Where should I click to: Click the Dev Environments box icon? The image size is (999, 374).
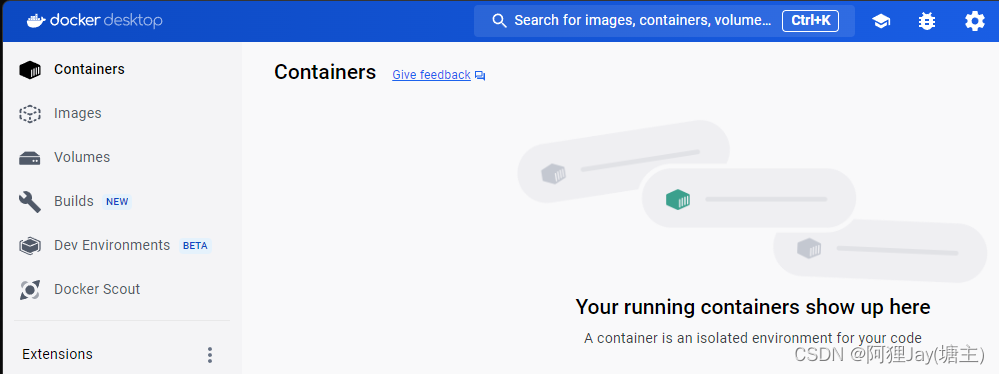coord(30,245)
